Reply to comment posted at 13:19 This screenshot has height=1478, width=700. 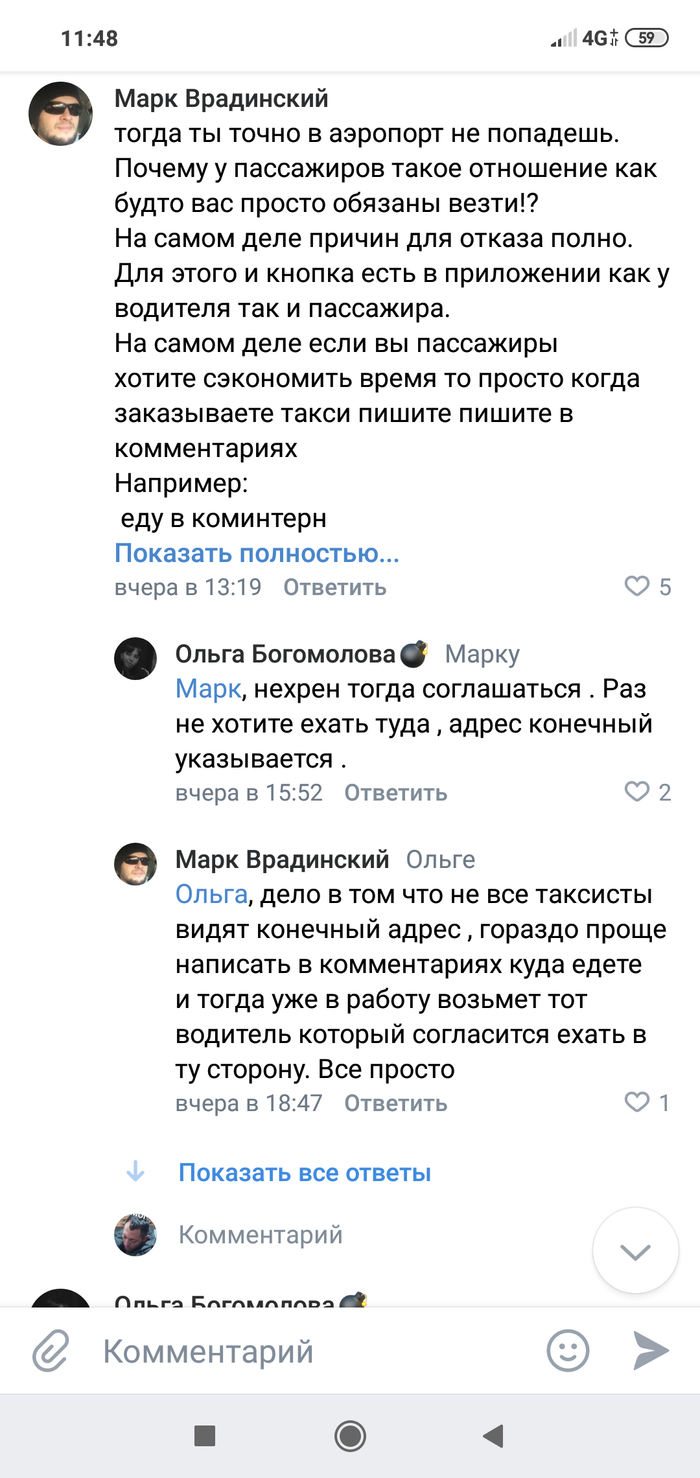[x=334, y=587]
